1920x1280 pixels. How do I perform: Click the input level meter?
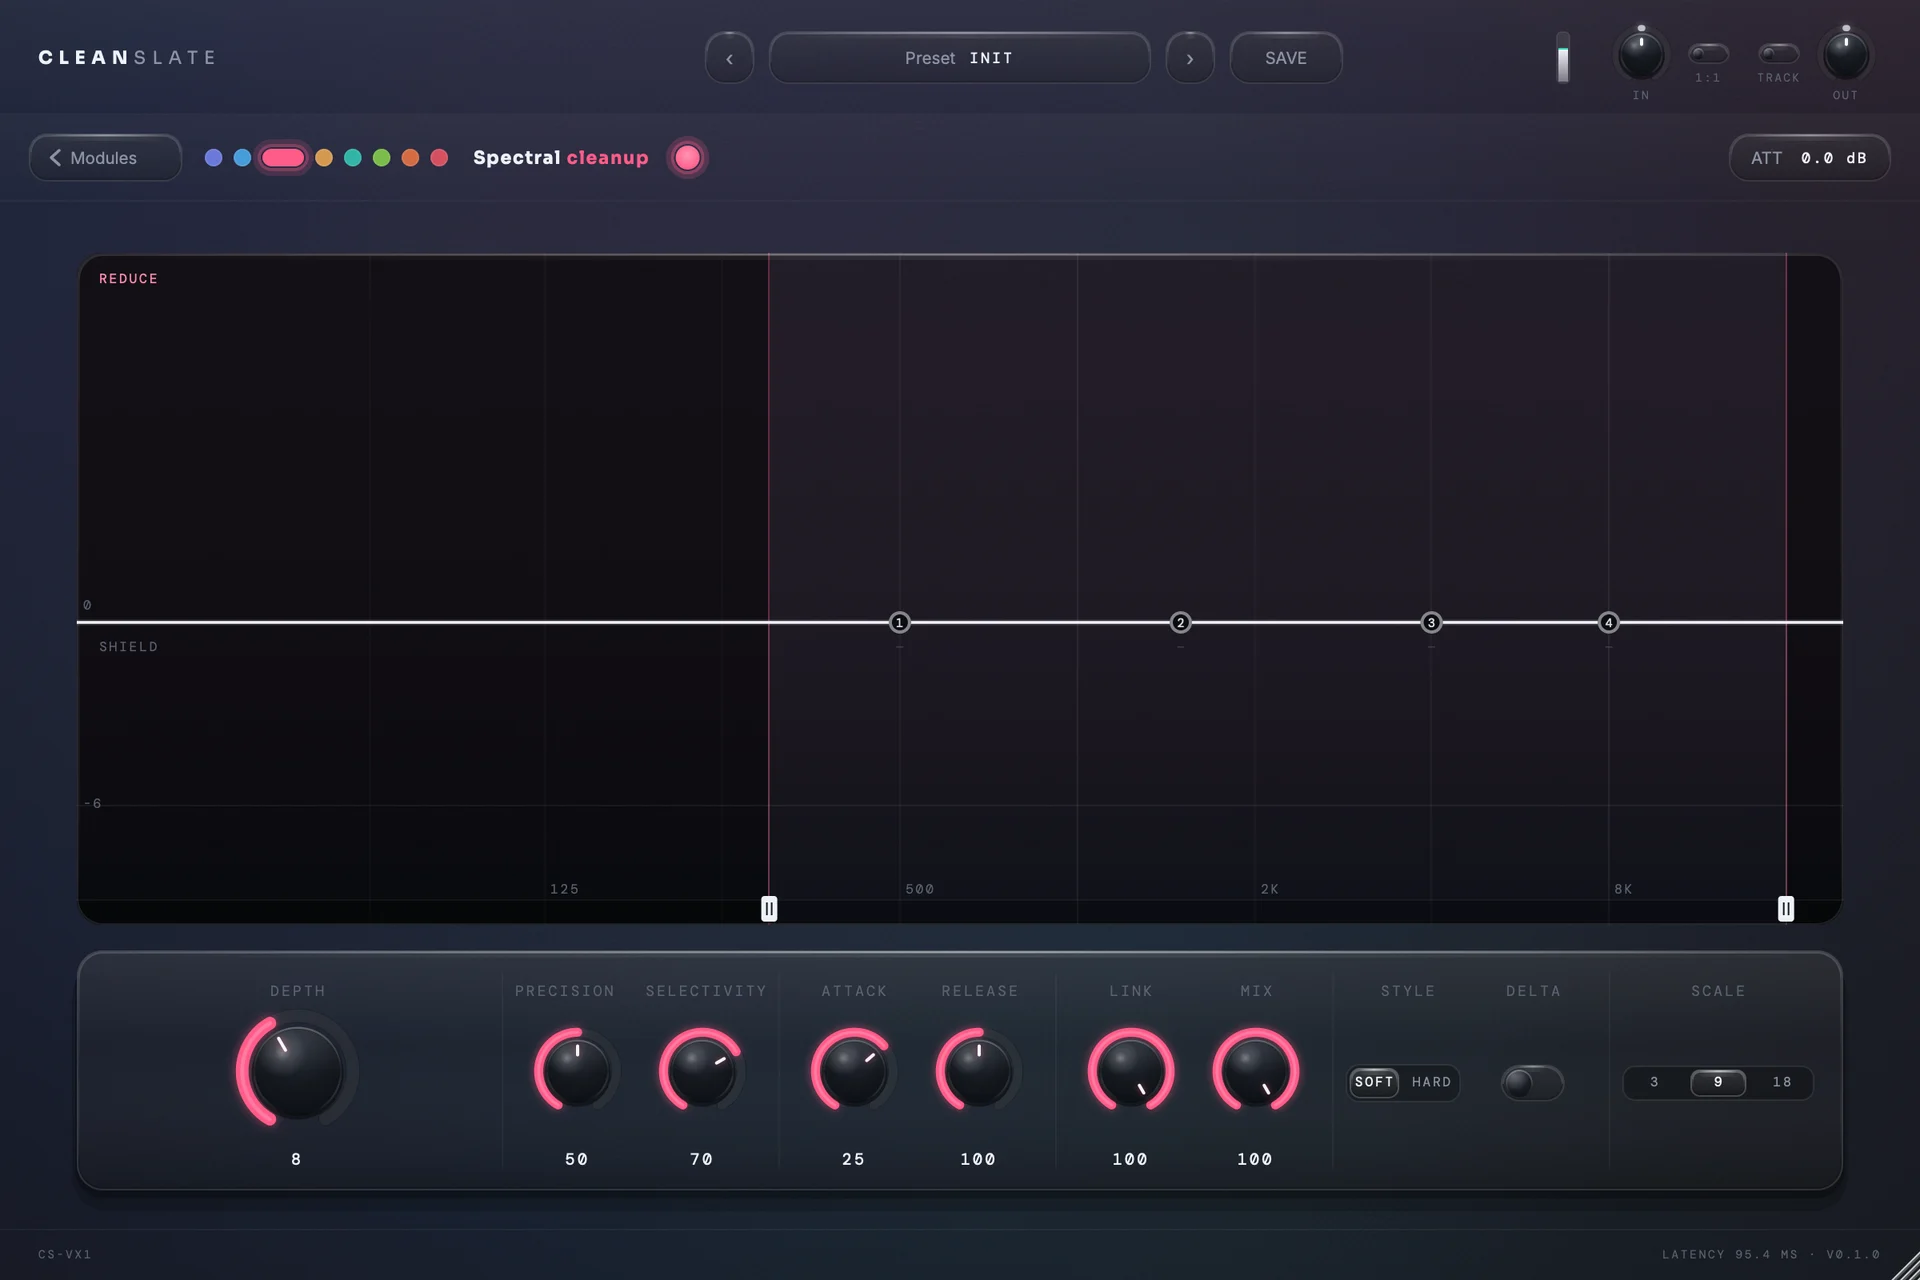[x=1563, y=58]
